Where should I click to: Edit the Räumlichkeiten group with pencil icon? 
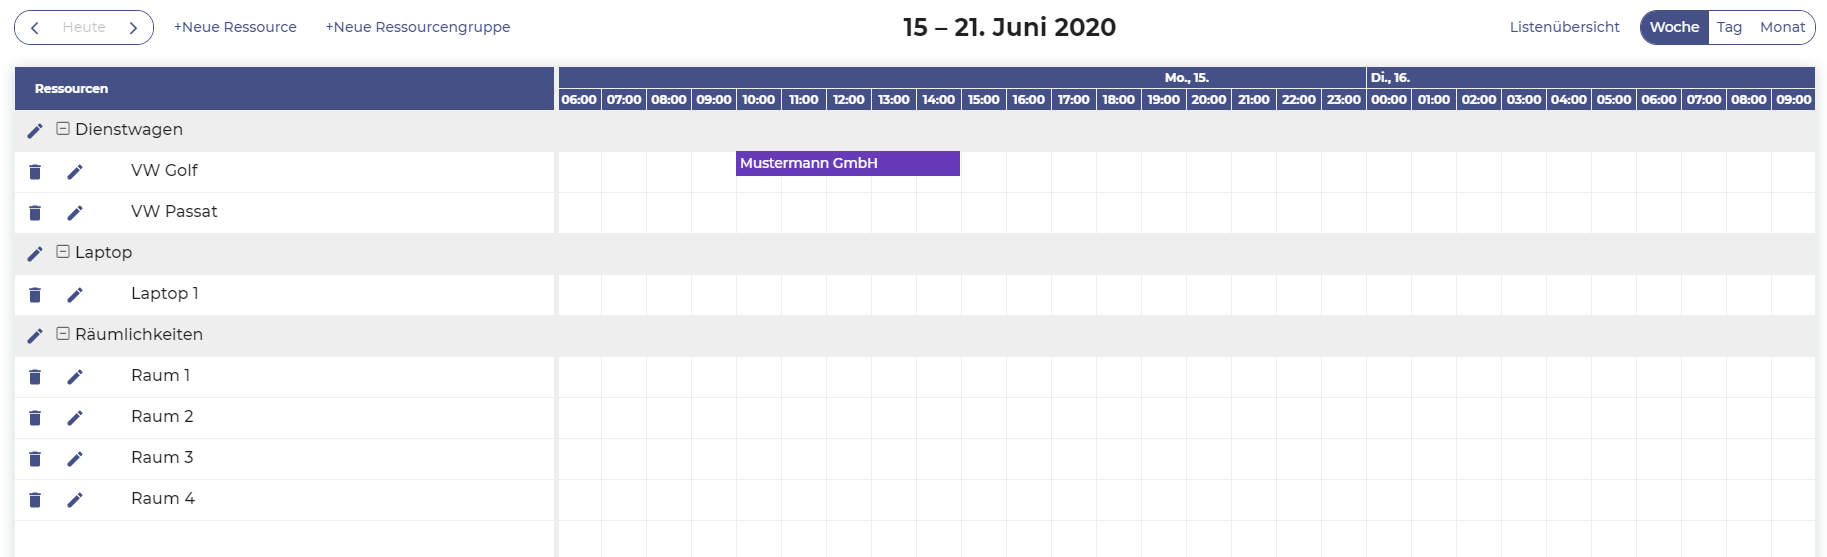[35, 336]
